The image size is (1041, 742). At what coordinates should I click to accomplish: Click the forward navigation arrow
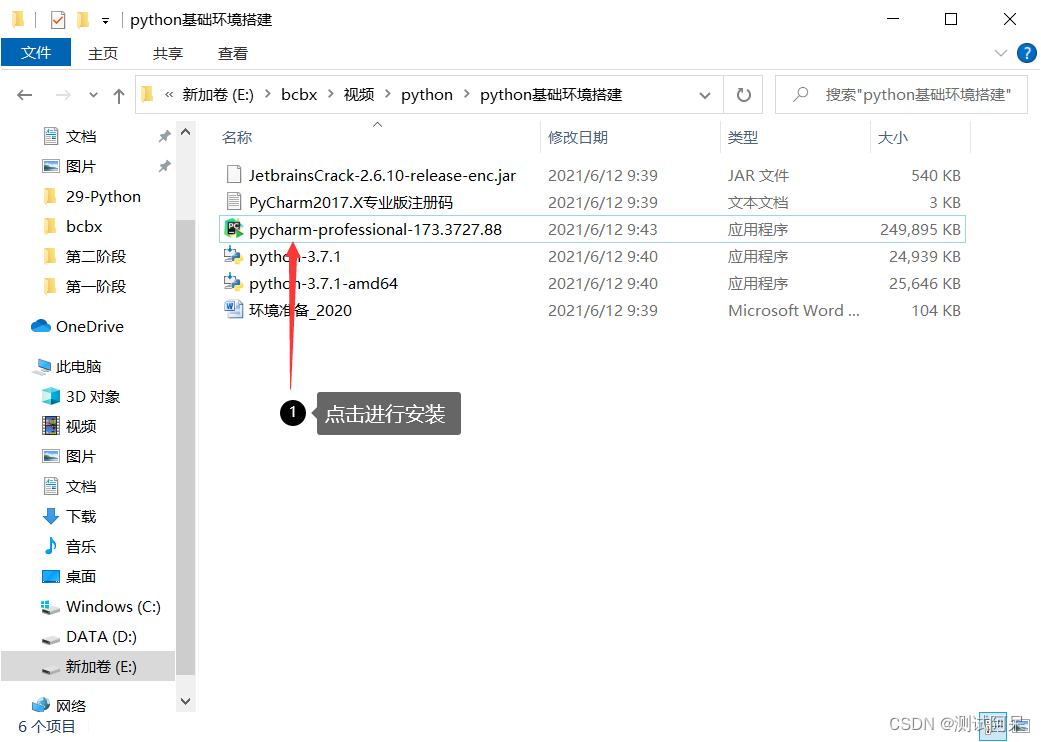click(63, 95)
